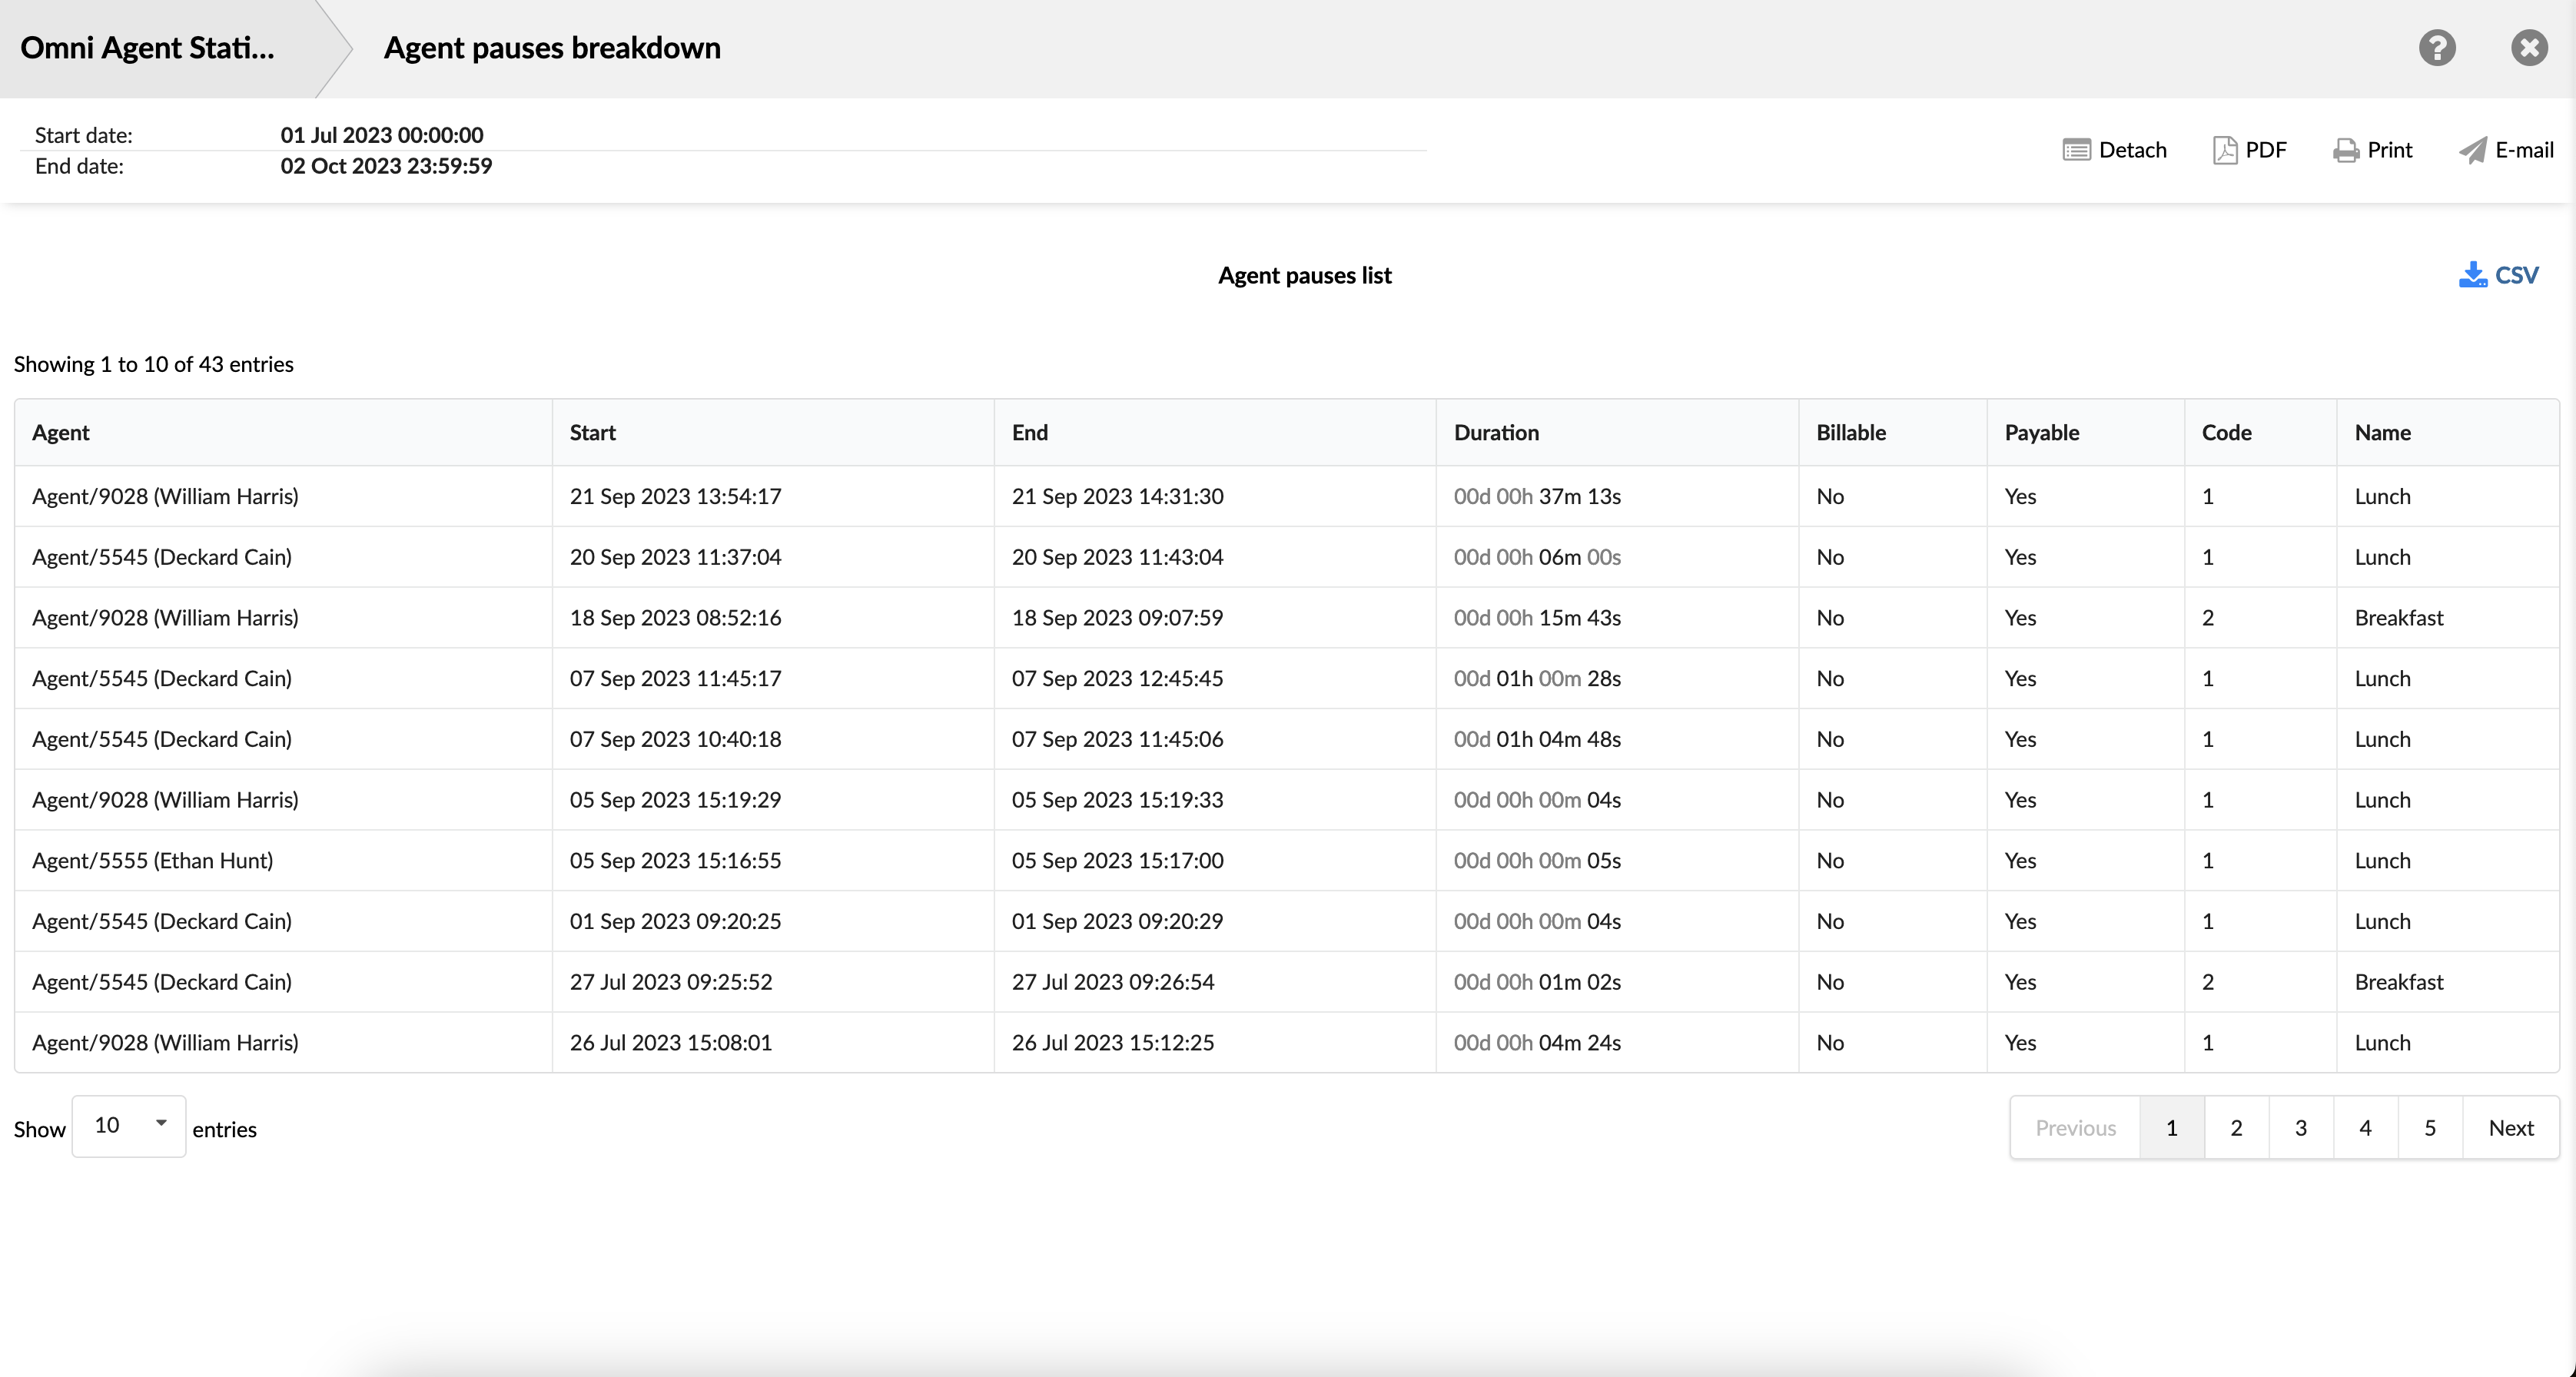Image resolution: width=2576 pixels, height=1377 pixels.
Task: Go to page 5 in pagination
Action: [2430, 1128]
